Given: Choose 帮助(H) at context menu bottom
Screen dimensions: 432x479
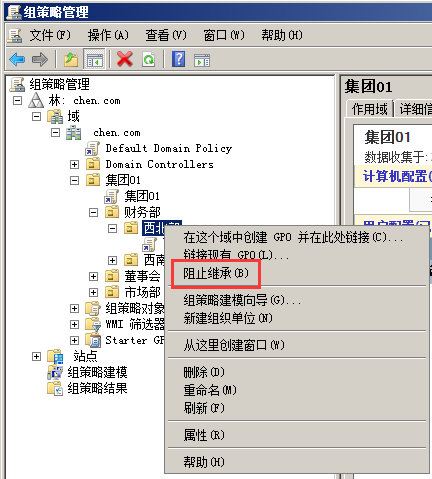Looking at the screenshot, I should tap(204, 462).
